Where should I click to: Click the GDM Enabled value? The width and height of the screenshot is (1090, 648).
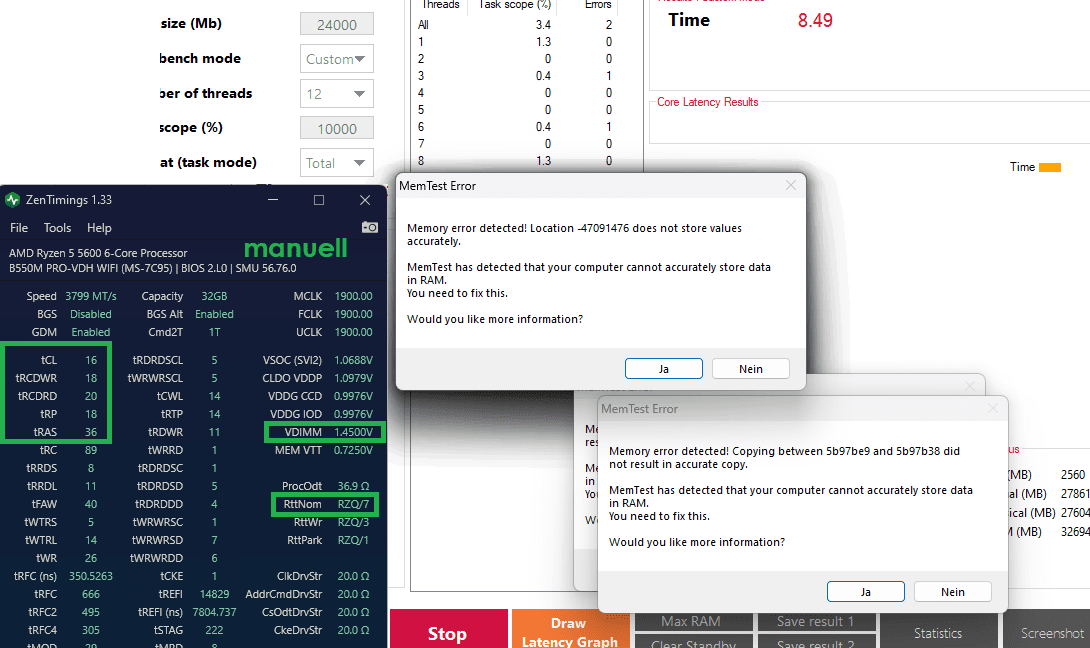(x=90, y=332)
